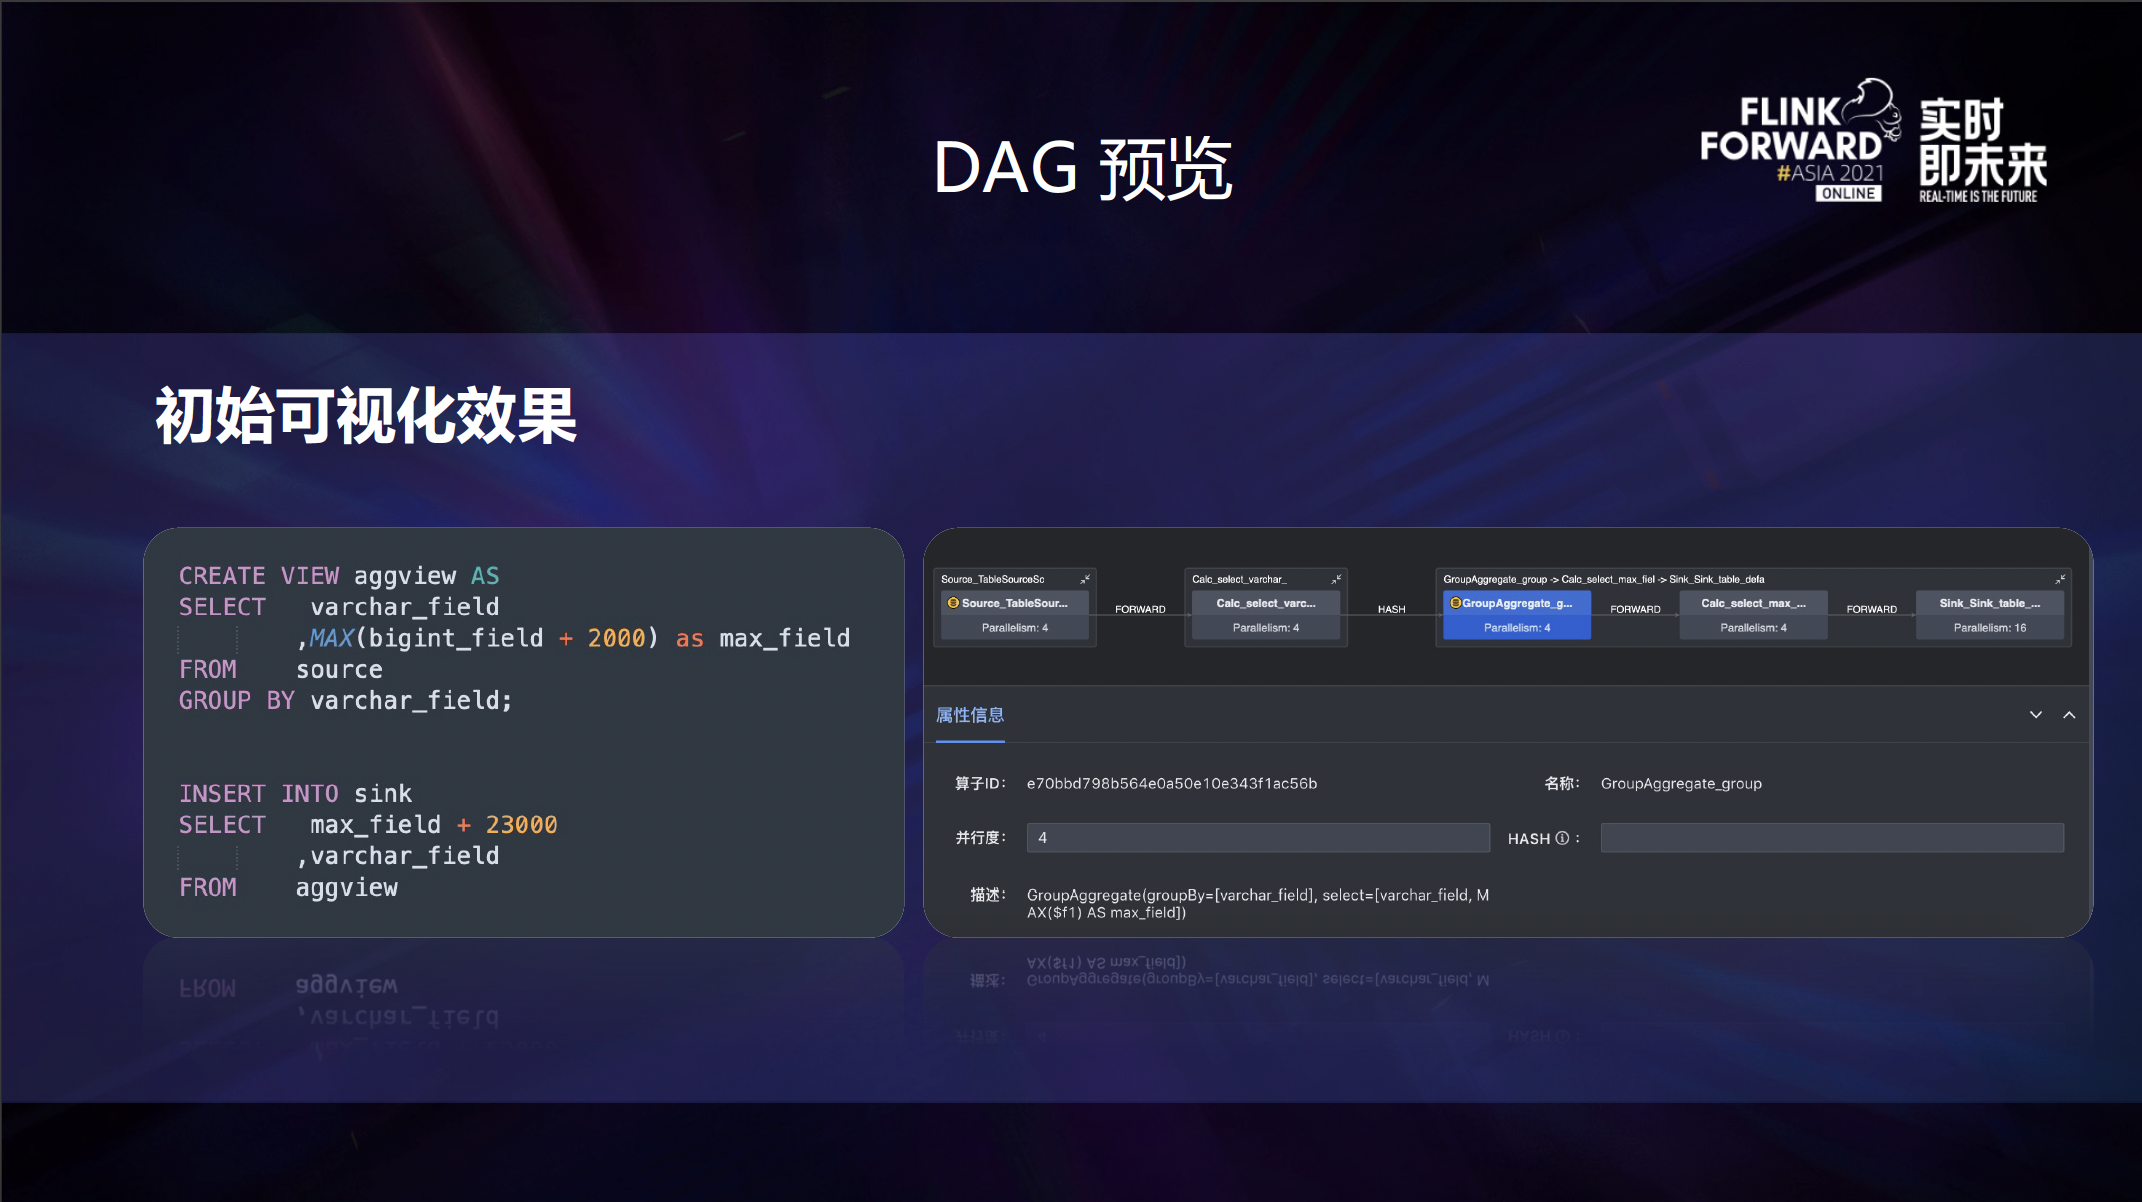
Task: Click the 描述 GroupAggregate description text
Action: 1258,903
